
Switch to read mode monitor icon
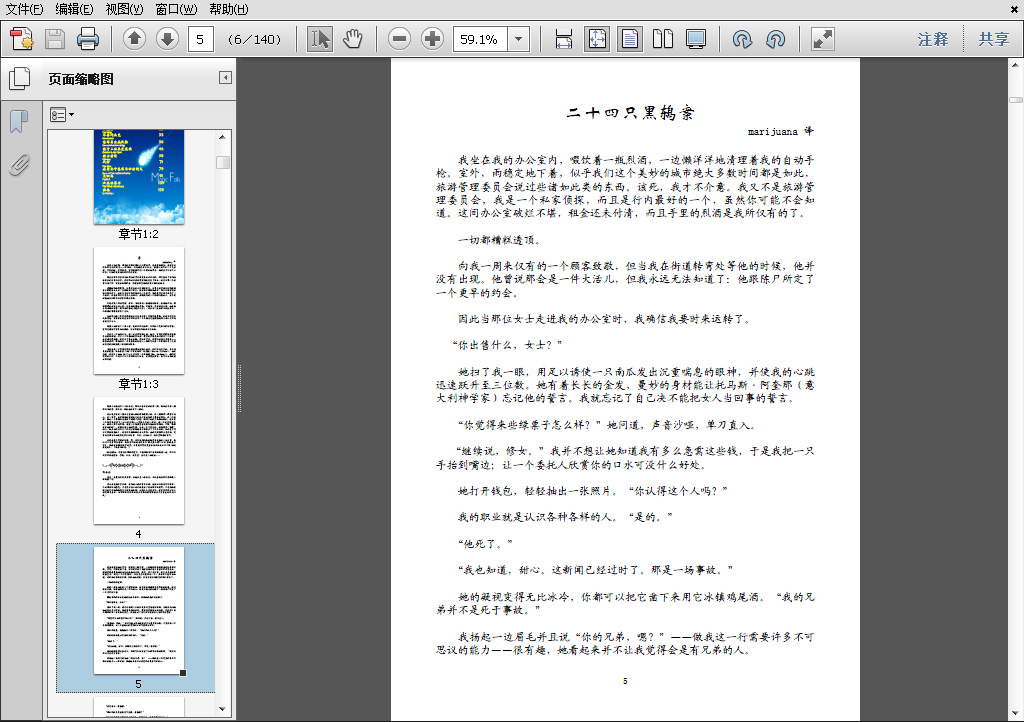[x=696, y=39]
